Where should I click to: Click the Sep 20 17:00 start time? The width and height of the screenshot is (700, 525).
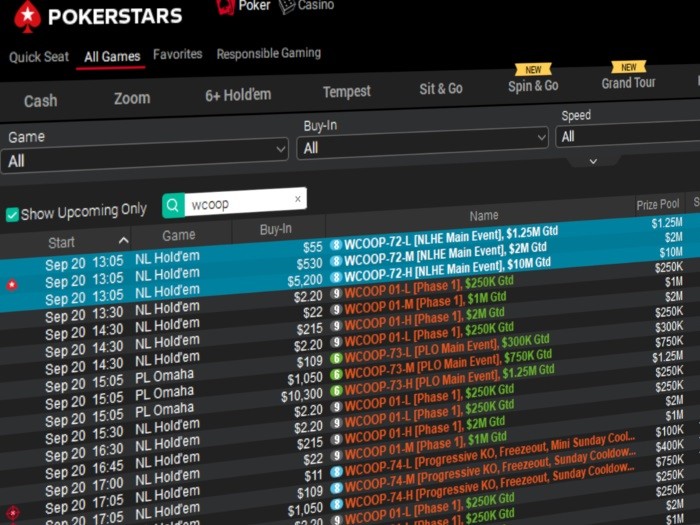[84, 487]
